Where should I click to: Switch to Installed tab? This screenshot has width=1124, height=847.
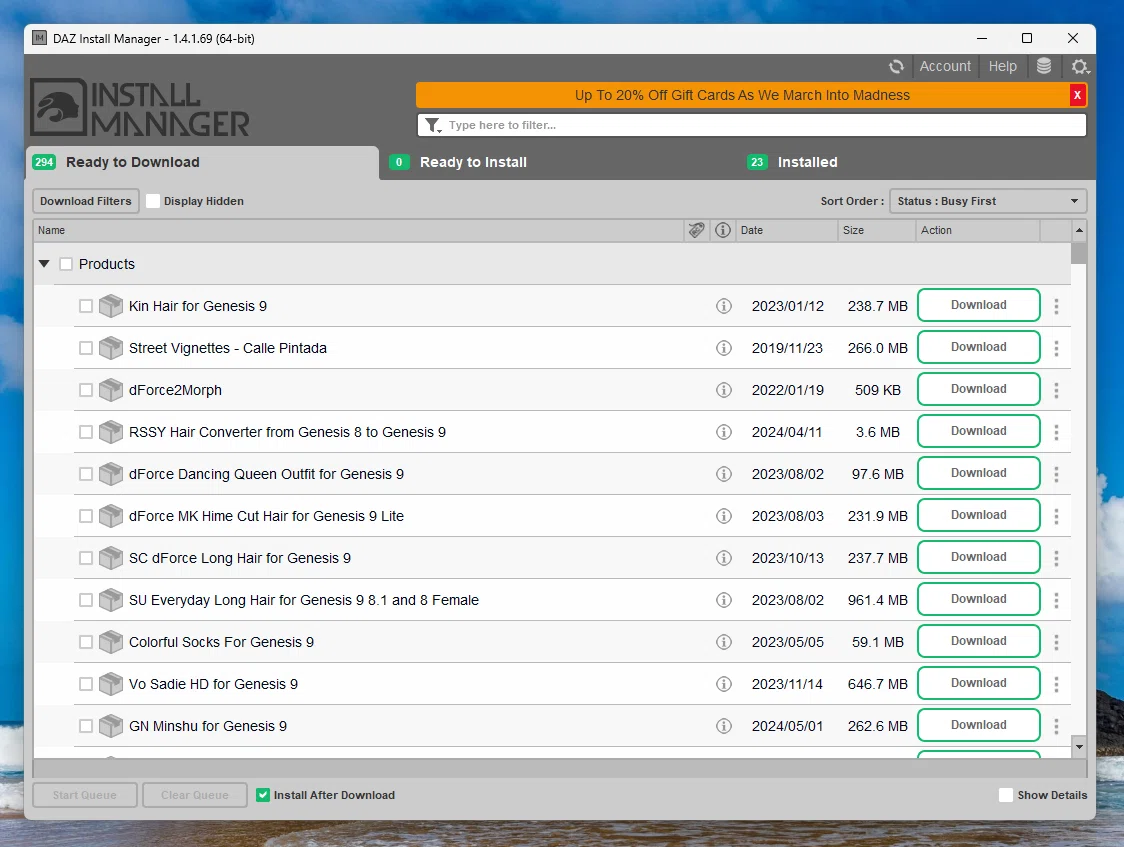(x=914, y=163)
